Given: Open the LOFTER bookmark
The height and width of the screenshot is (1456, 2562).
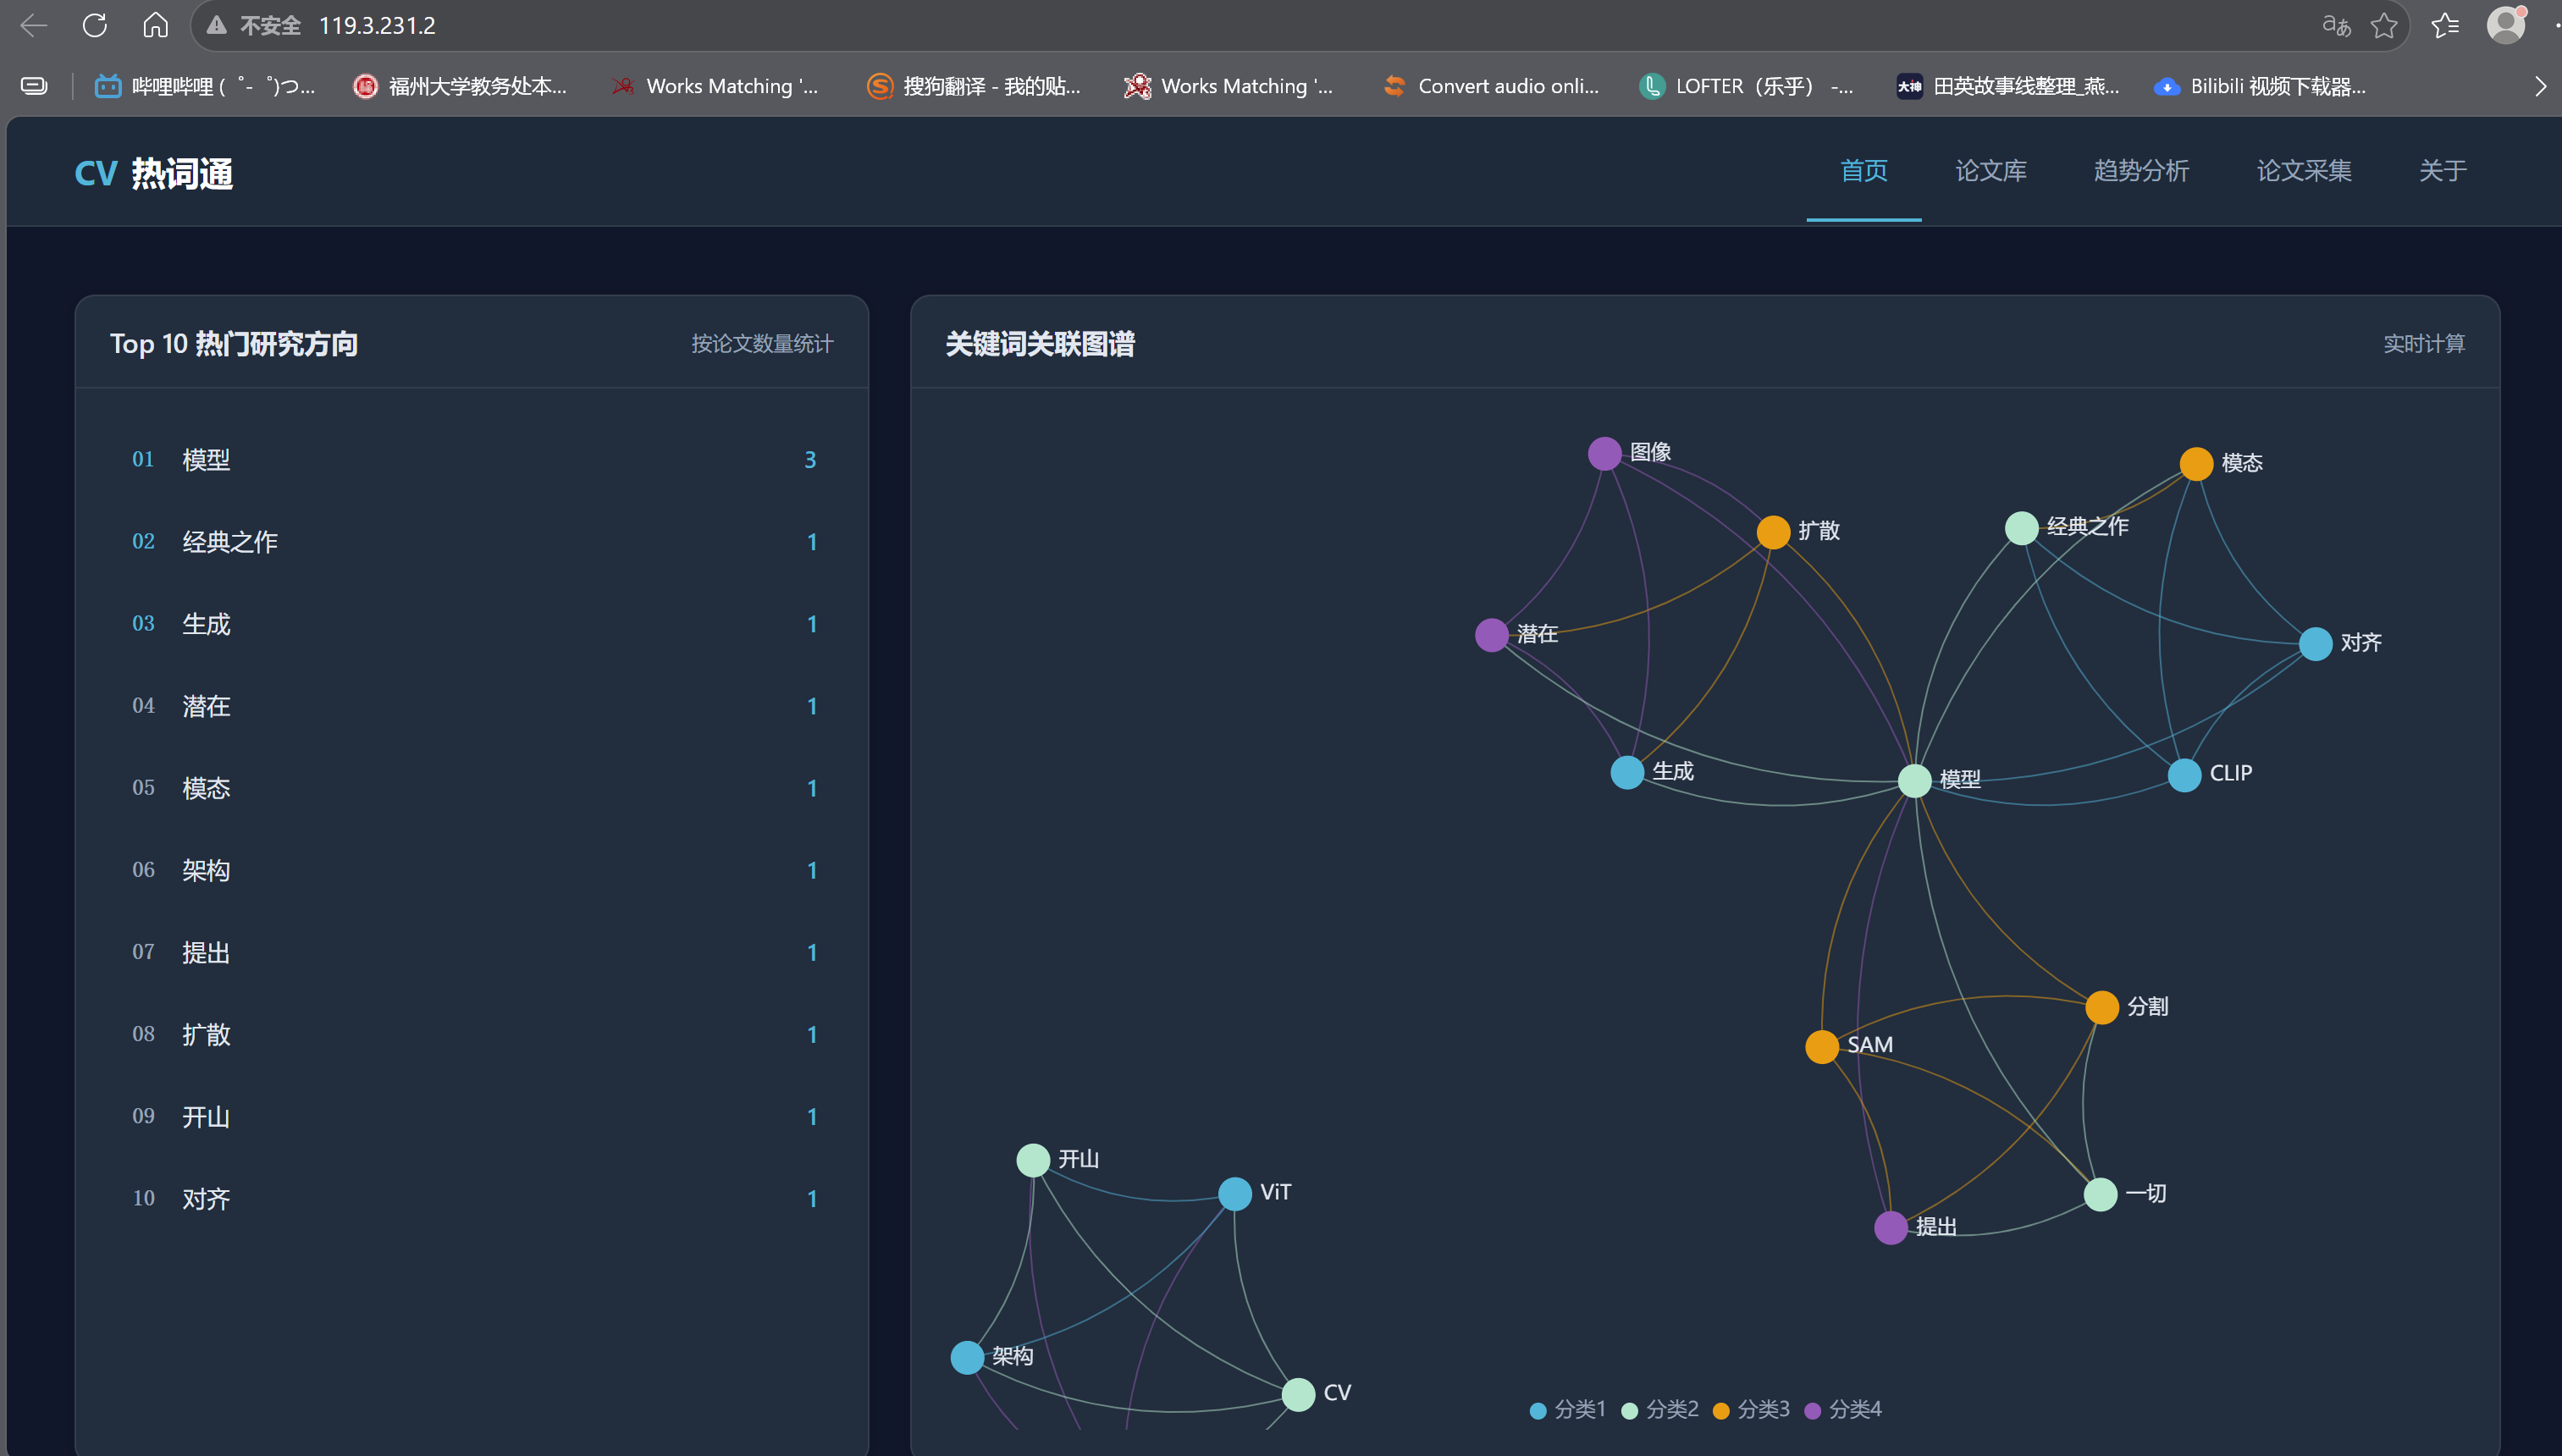Looking at the screenshot, I should (x=1746, y=86).
